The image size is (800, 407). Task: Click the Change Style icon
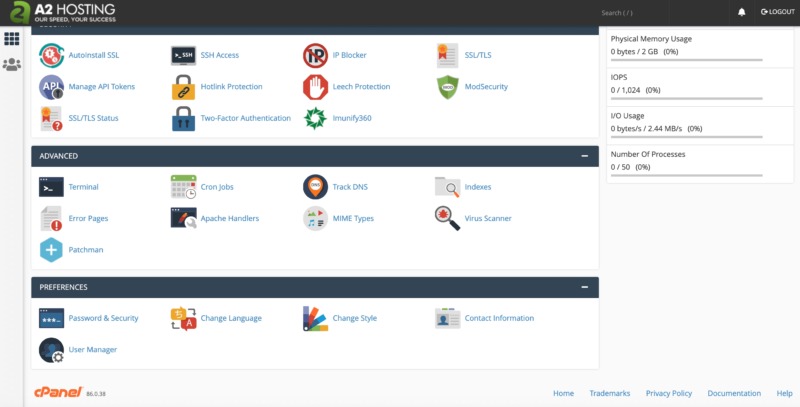click(315, 318)
